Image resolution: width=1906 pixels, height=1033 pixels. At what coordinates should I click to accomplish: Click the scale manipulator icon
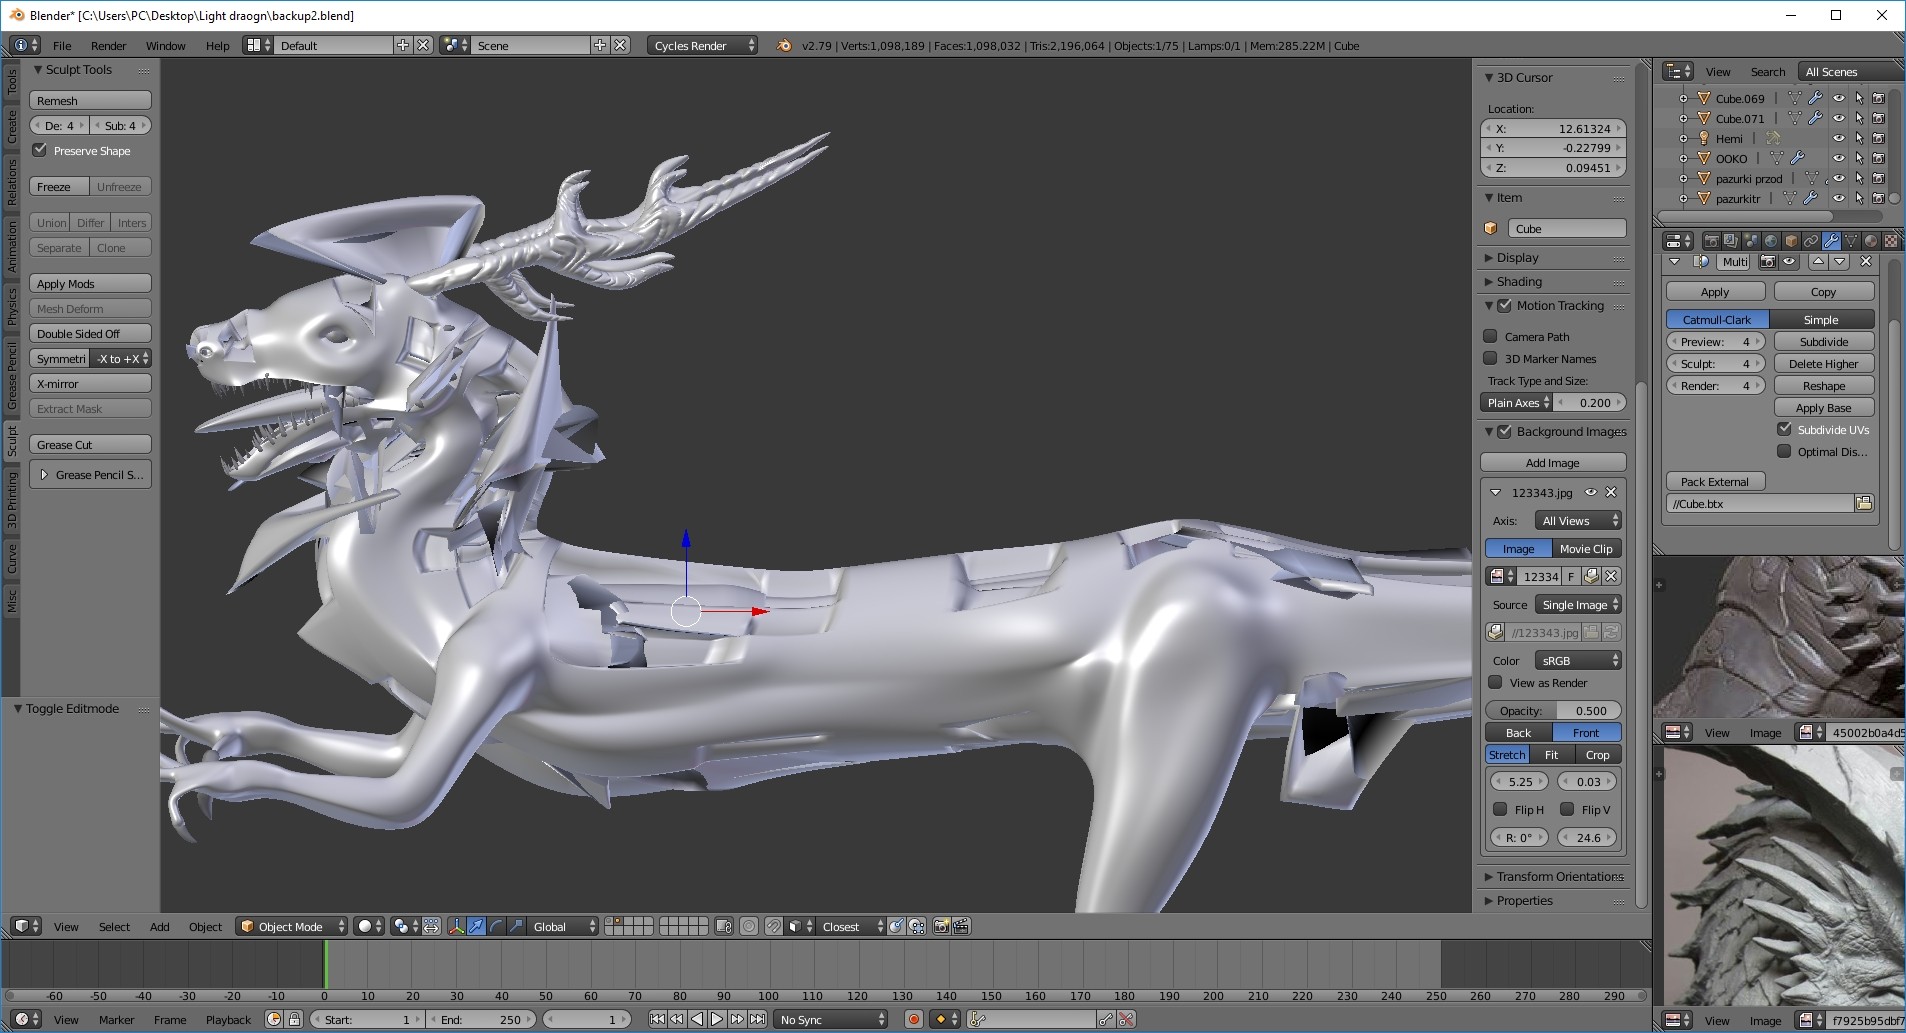[515, 927]
